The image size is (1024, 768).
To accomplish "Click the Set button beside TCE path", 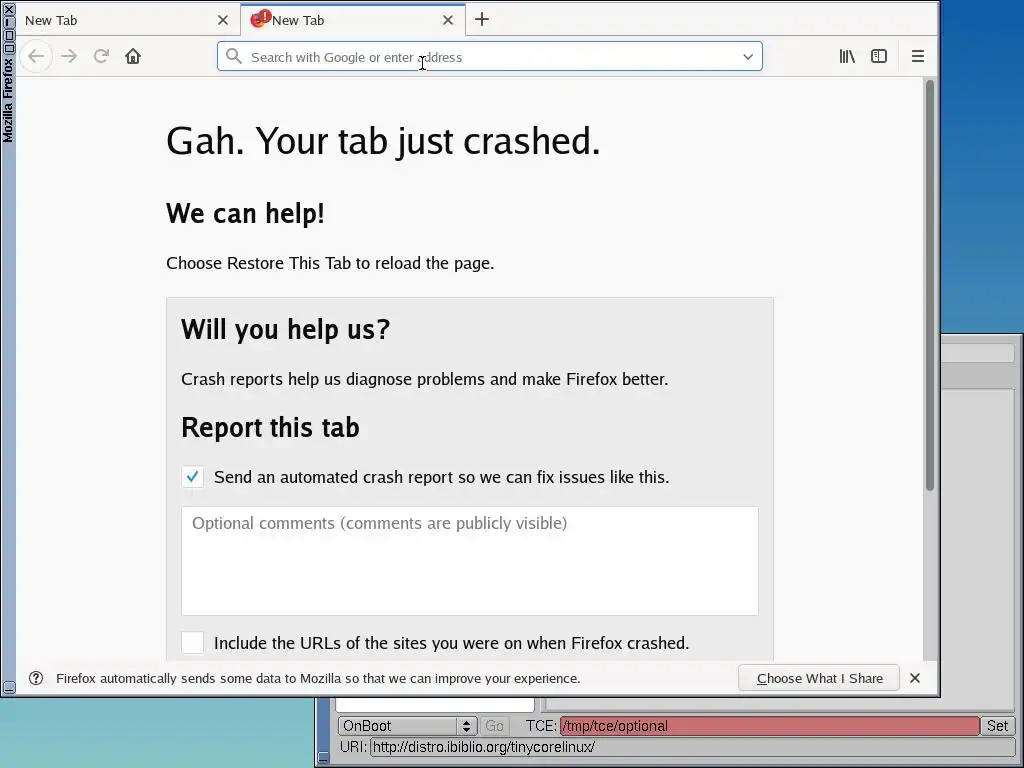I will pos(997,726).
